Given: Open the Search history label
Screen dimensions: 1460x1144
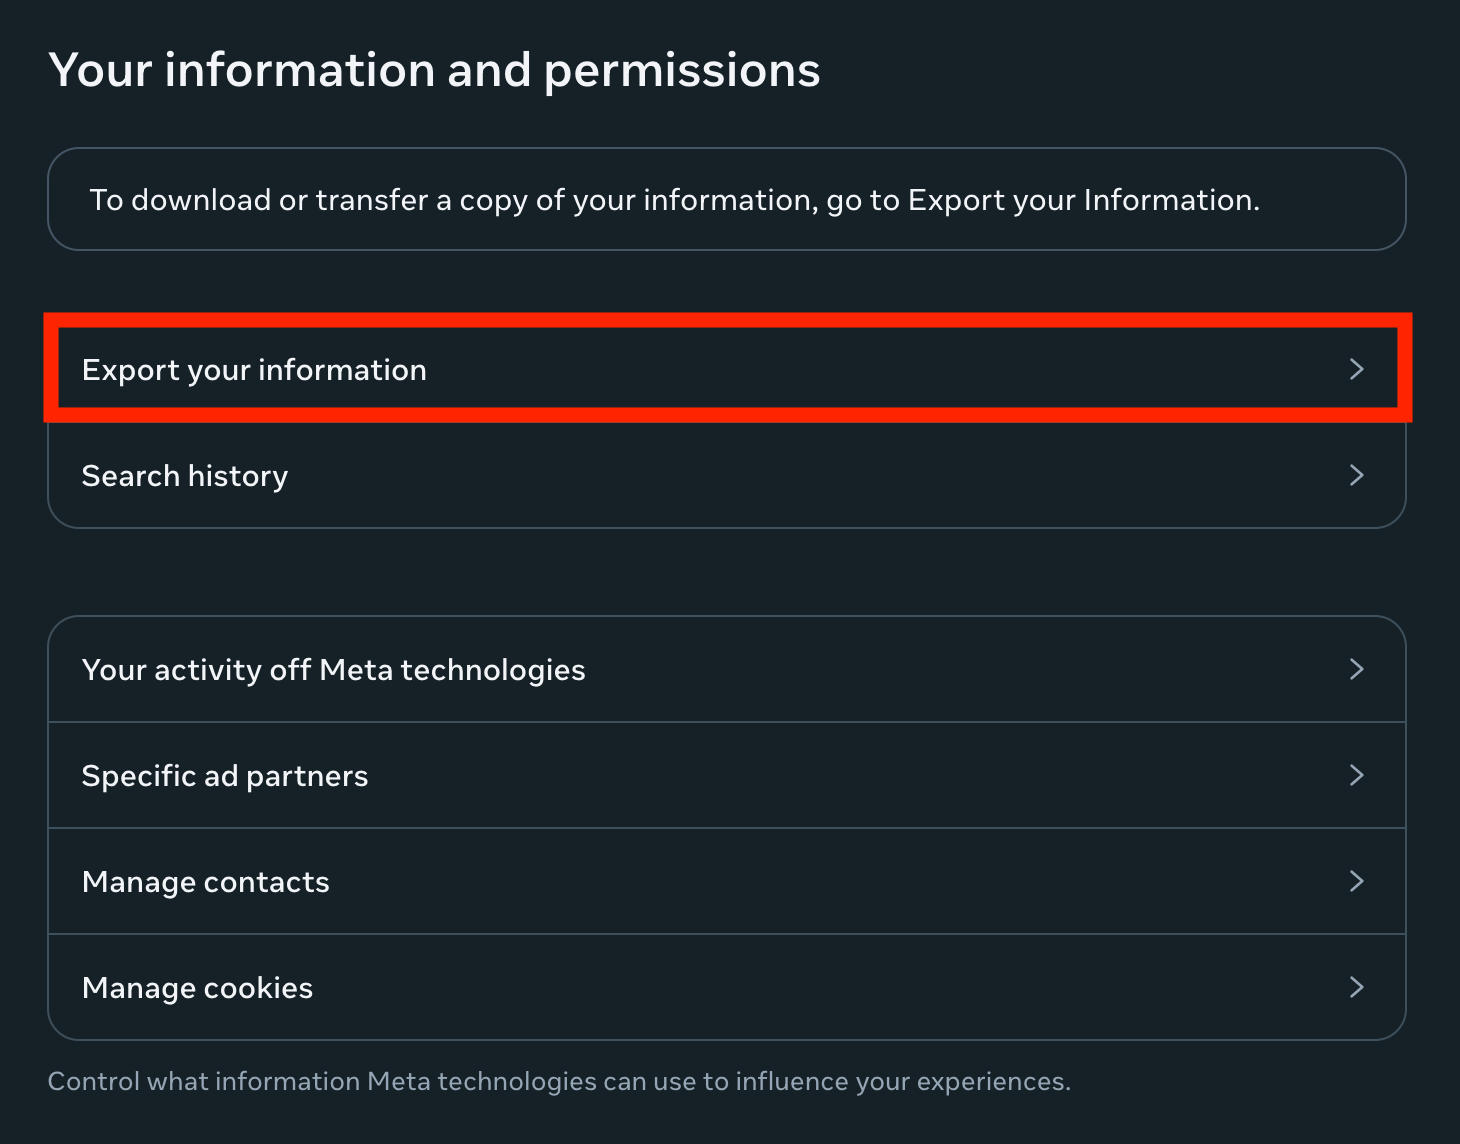Looking at the screenshot, I should coord(185,476).
